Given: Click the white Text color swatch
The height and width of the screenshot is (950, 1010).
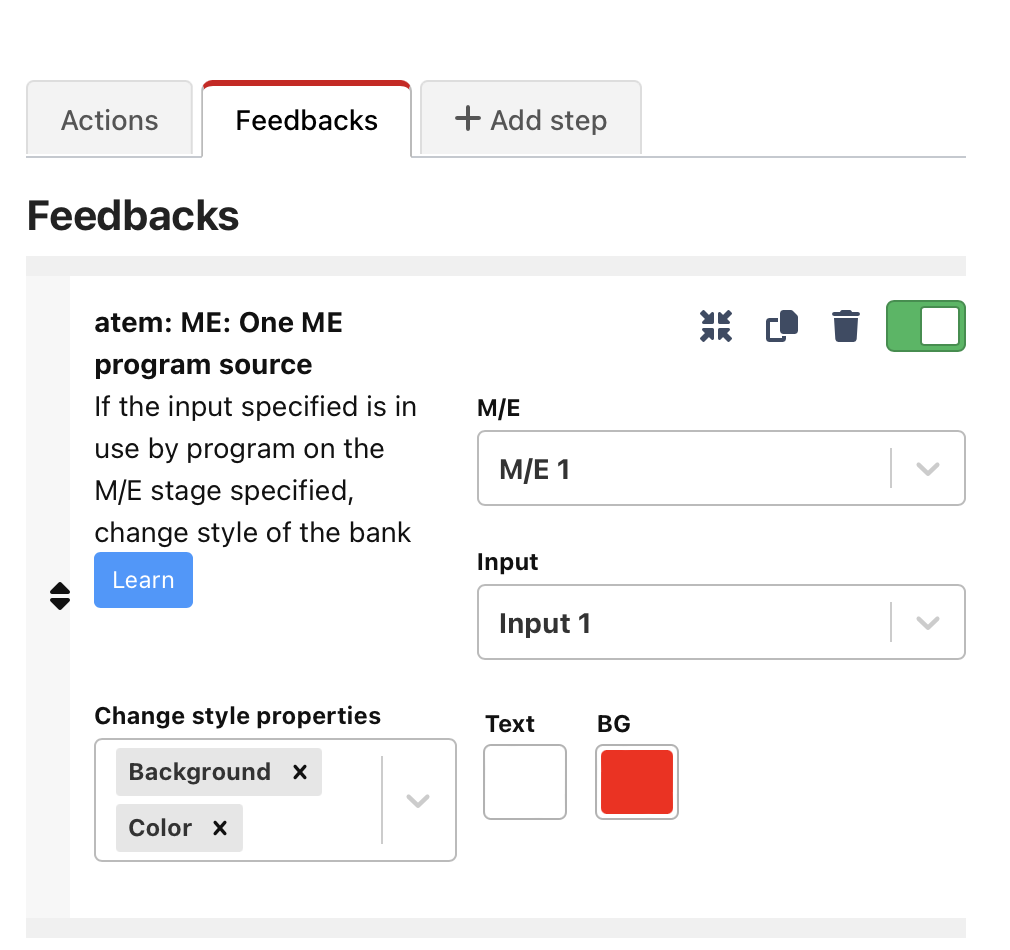Looking at the screenshot, I should click(x=524, y=782).
